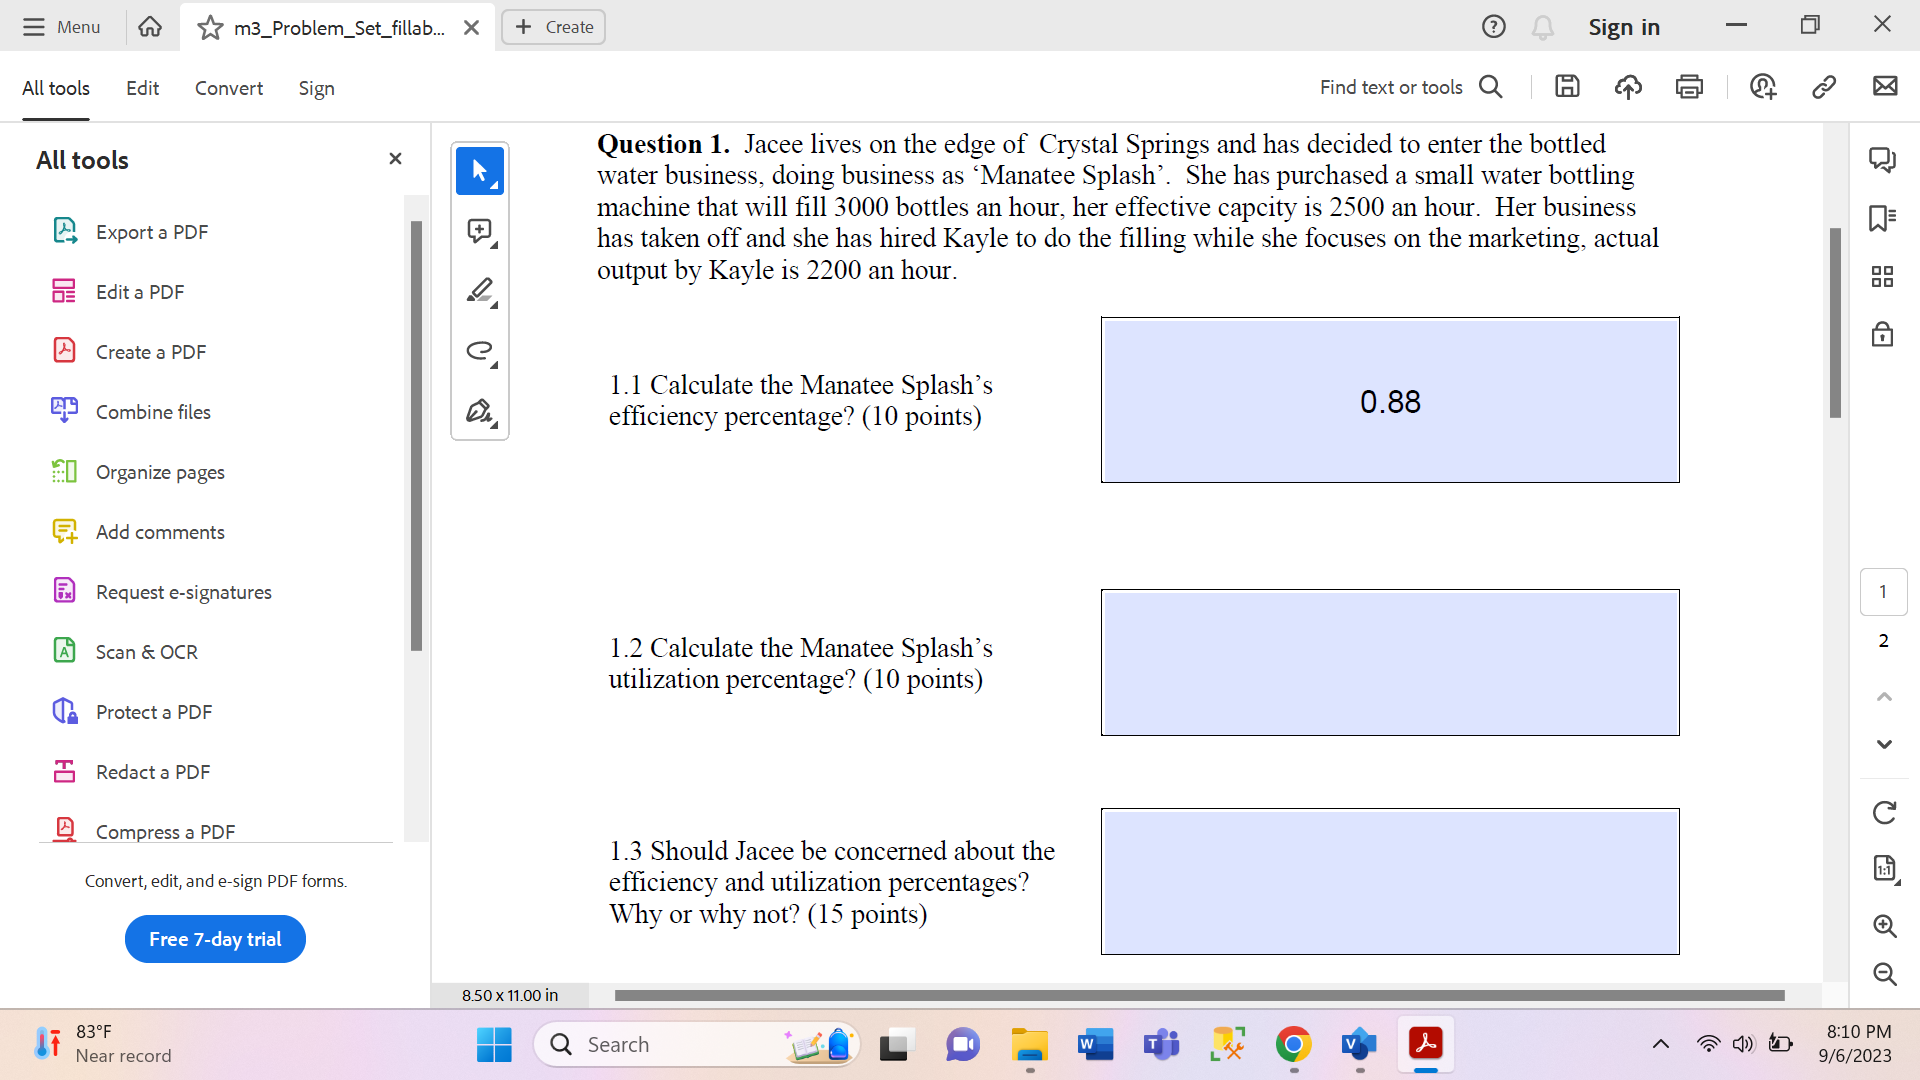Click the Organize pages tool
This screenshot has width=1920, height=1080.
point(160,472)
